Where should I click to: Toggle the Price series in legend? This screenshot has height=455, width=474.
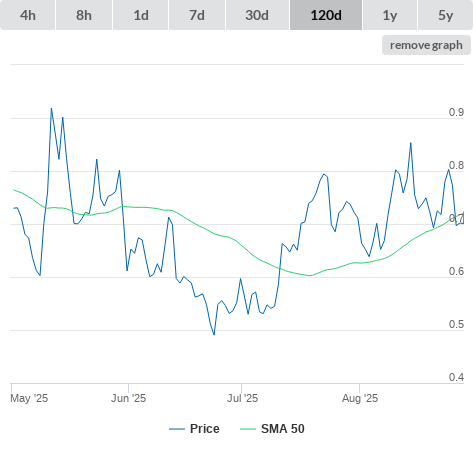click(205, 429)
